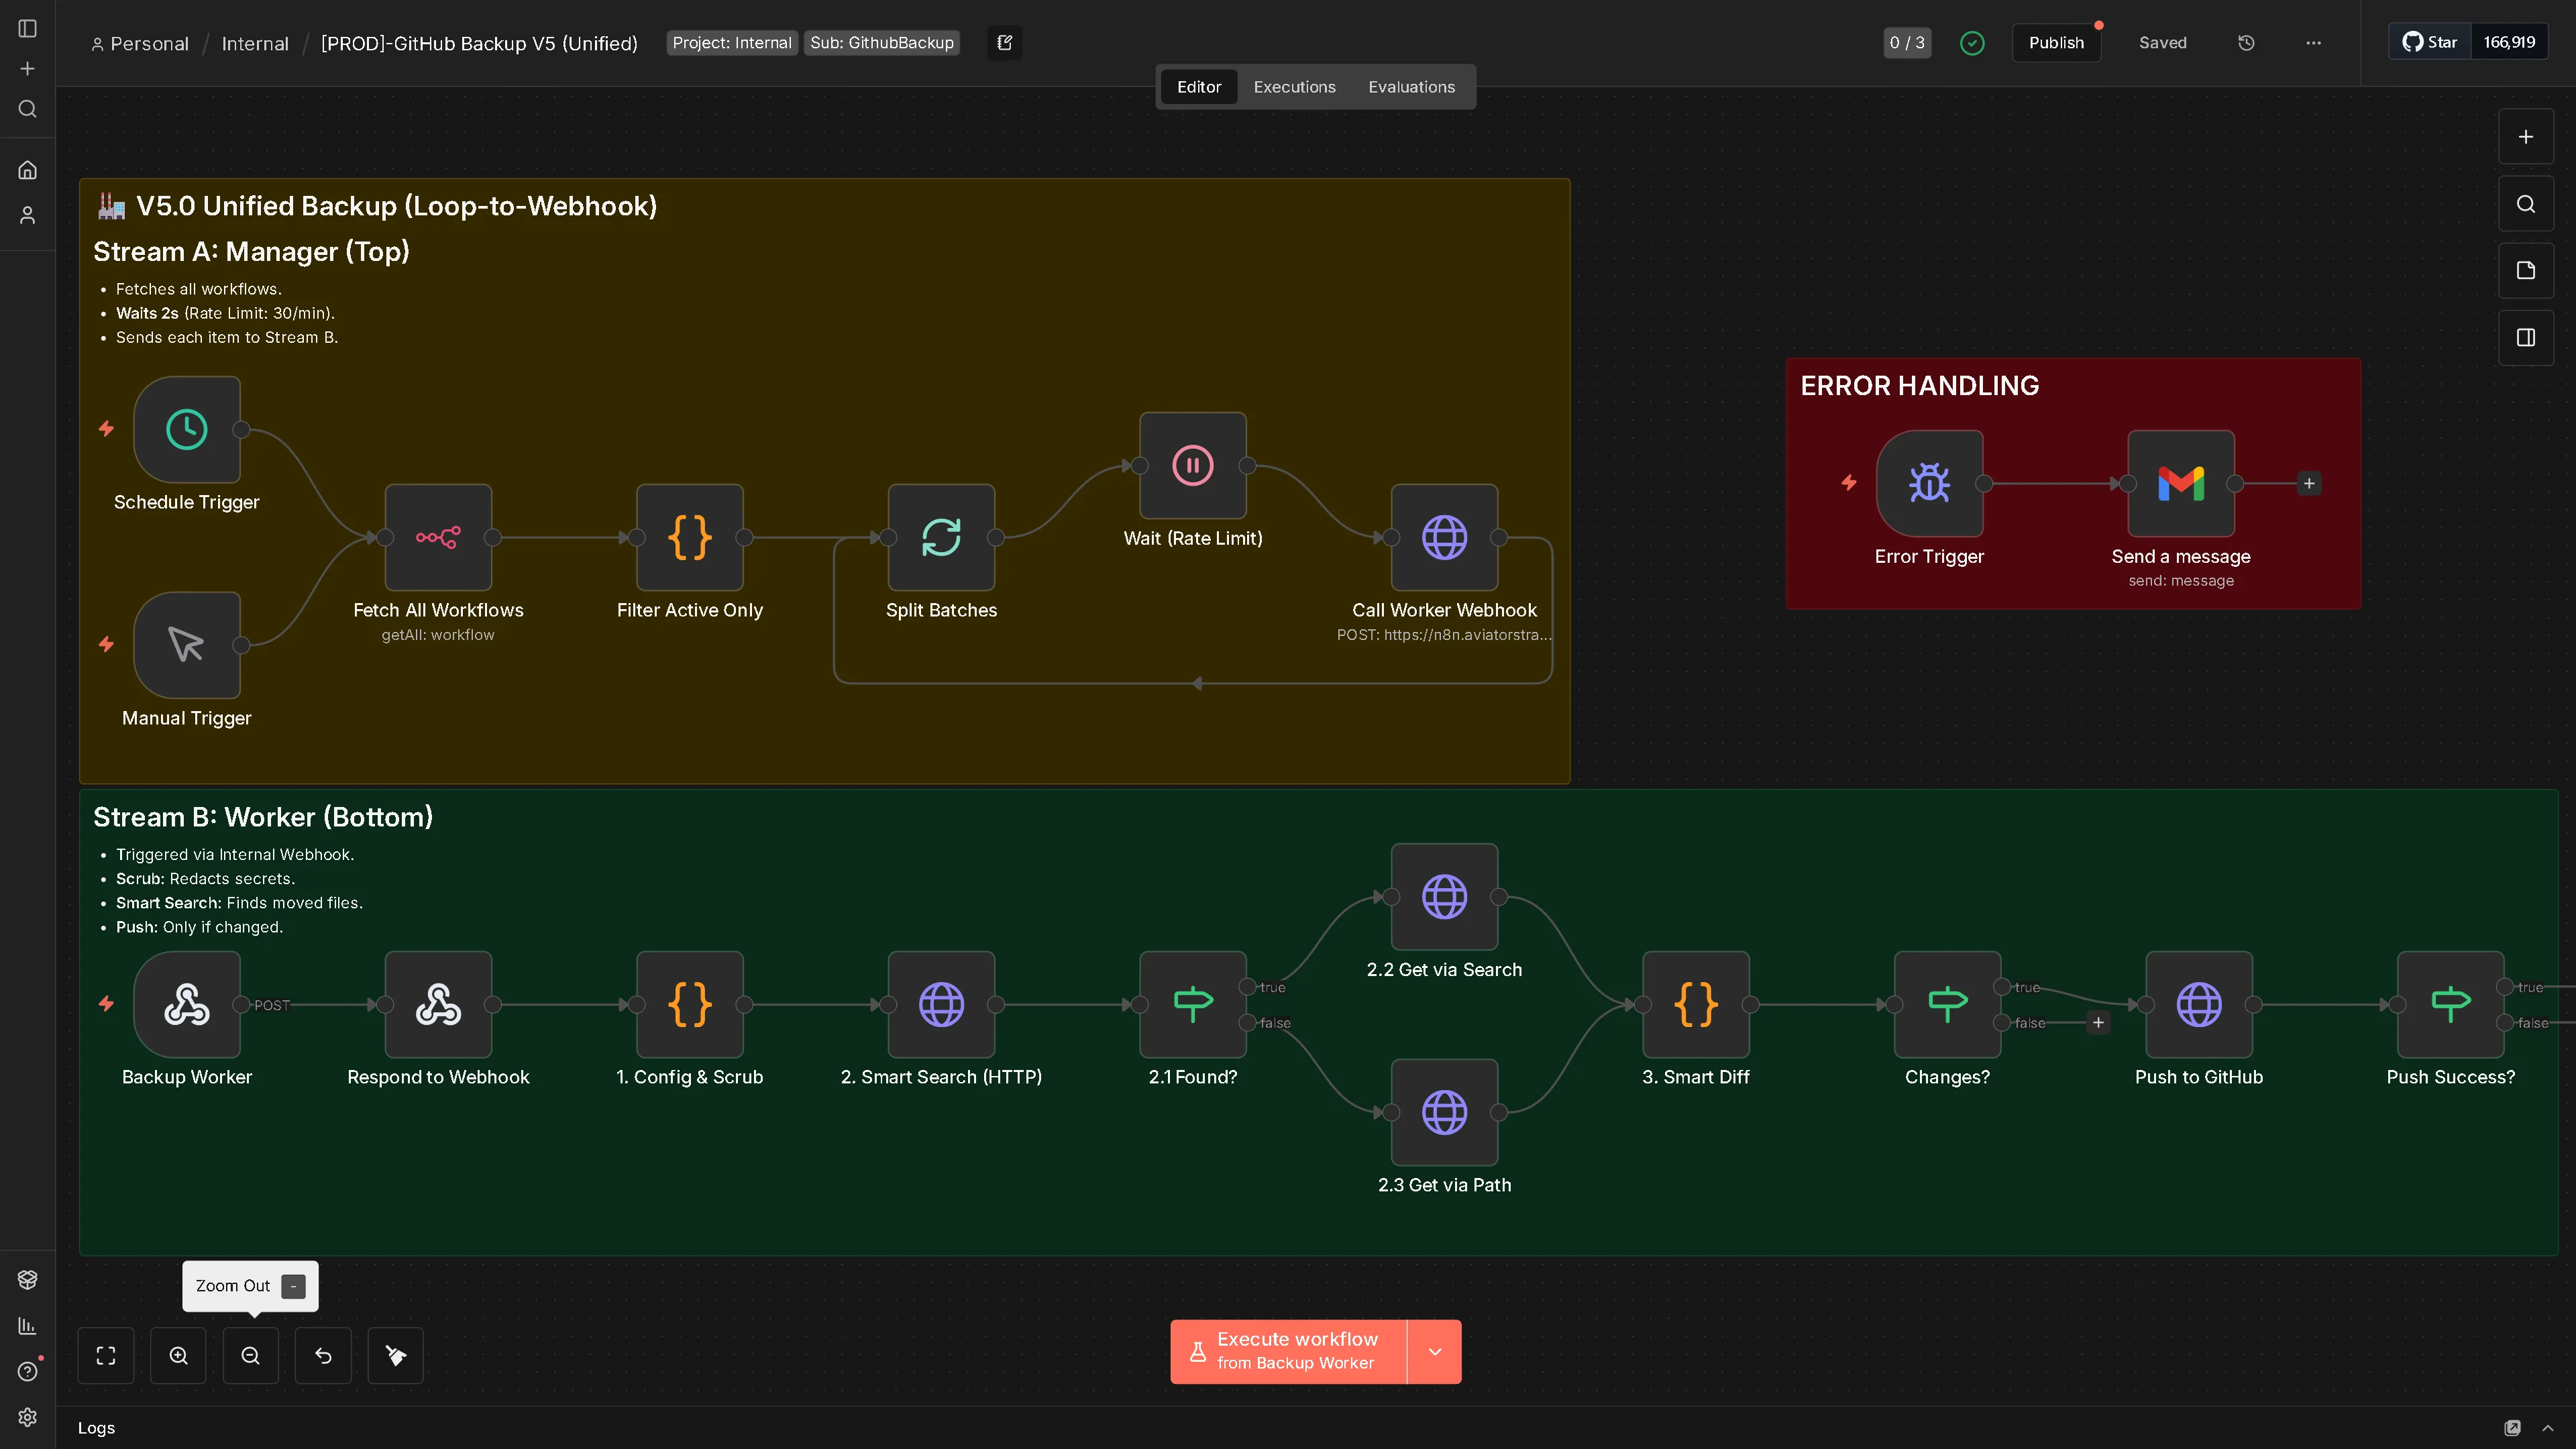
Task: Click the zoom in magnifier icon
Action: [x=178, y=1355]
